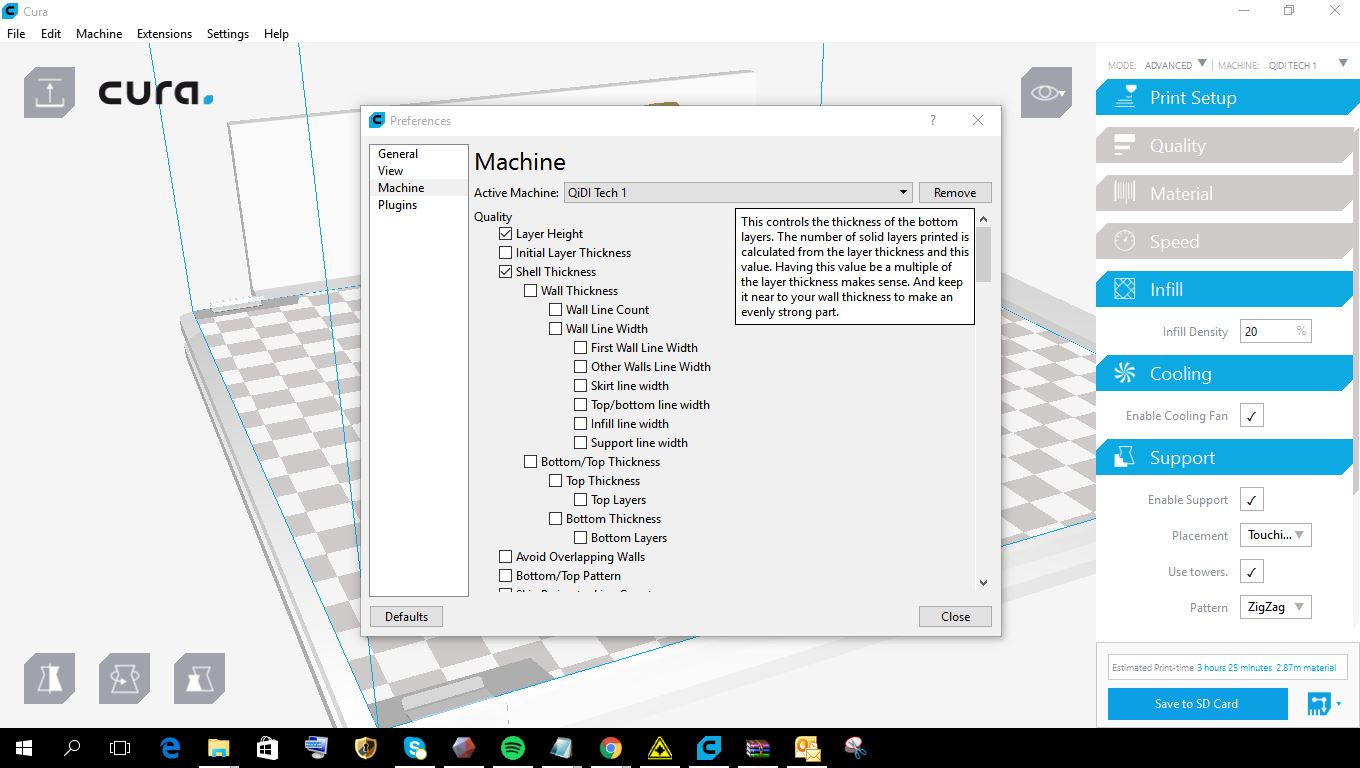1360x768 pixels.
Task: Open File Explorer from the taskbar
Action: [x=219, y=747]
